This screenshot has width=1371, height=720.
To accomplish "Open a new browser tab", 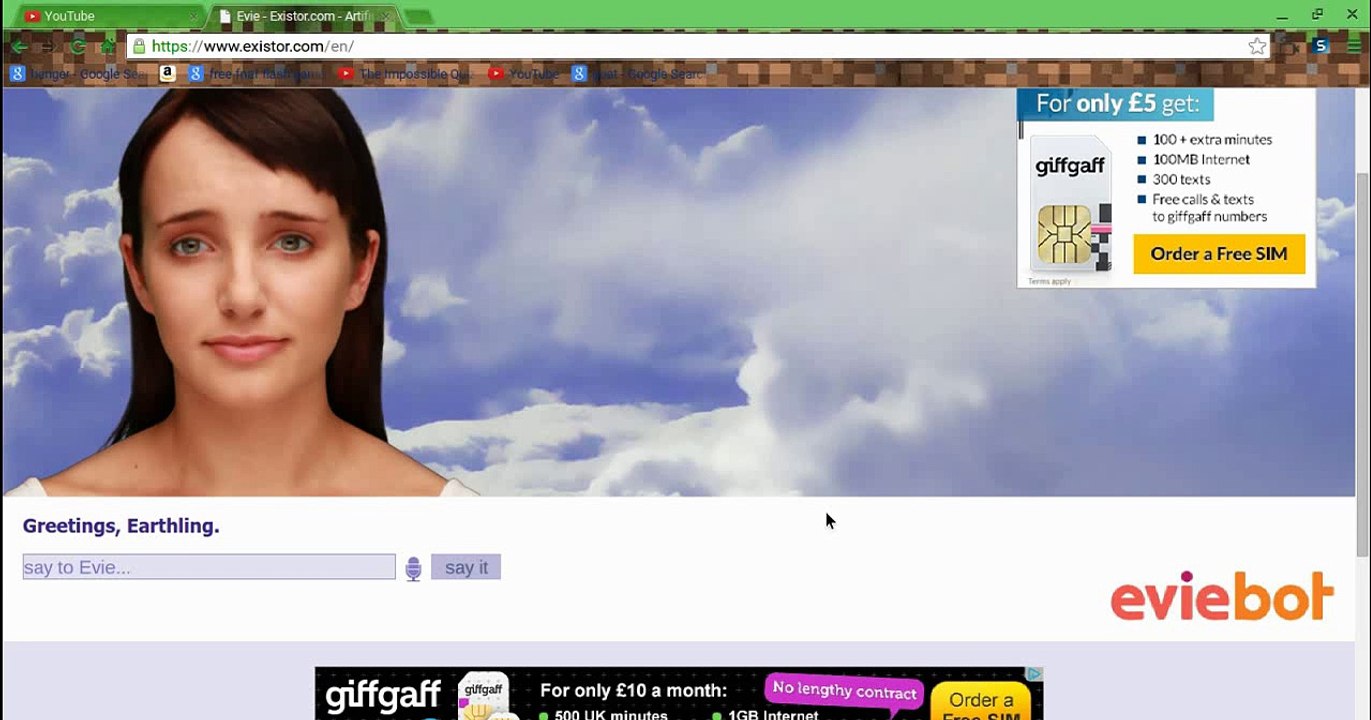I will click(419, 17).
